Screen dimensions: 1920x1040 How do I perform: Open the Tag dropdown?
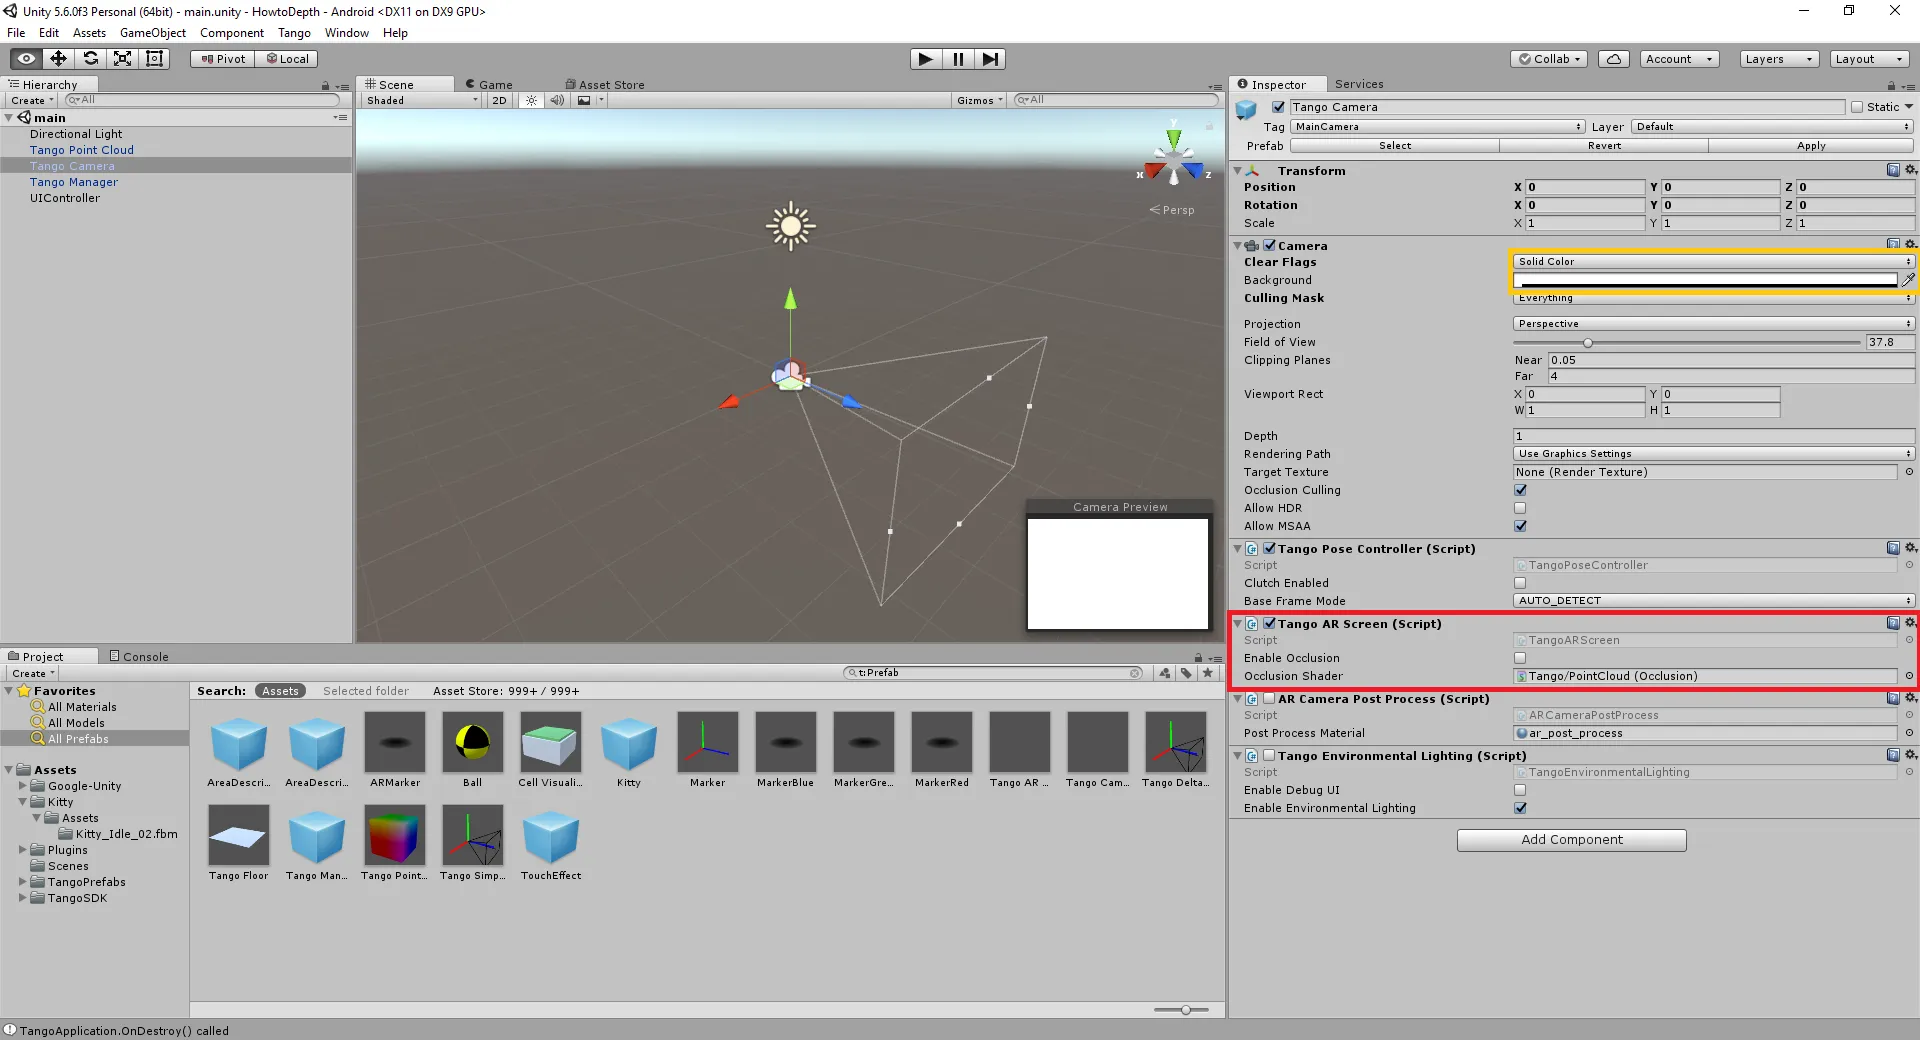[x=1437, y=127]
